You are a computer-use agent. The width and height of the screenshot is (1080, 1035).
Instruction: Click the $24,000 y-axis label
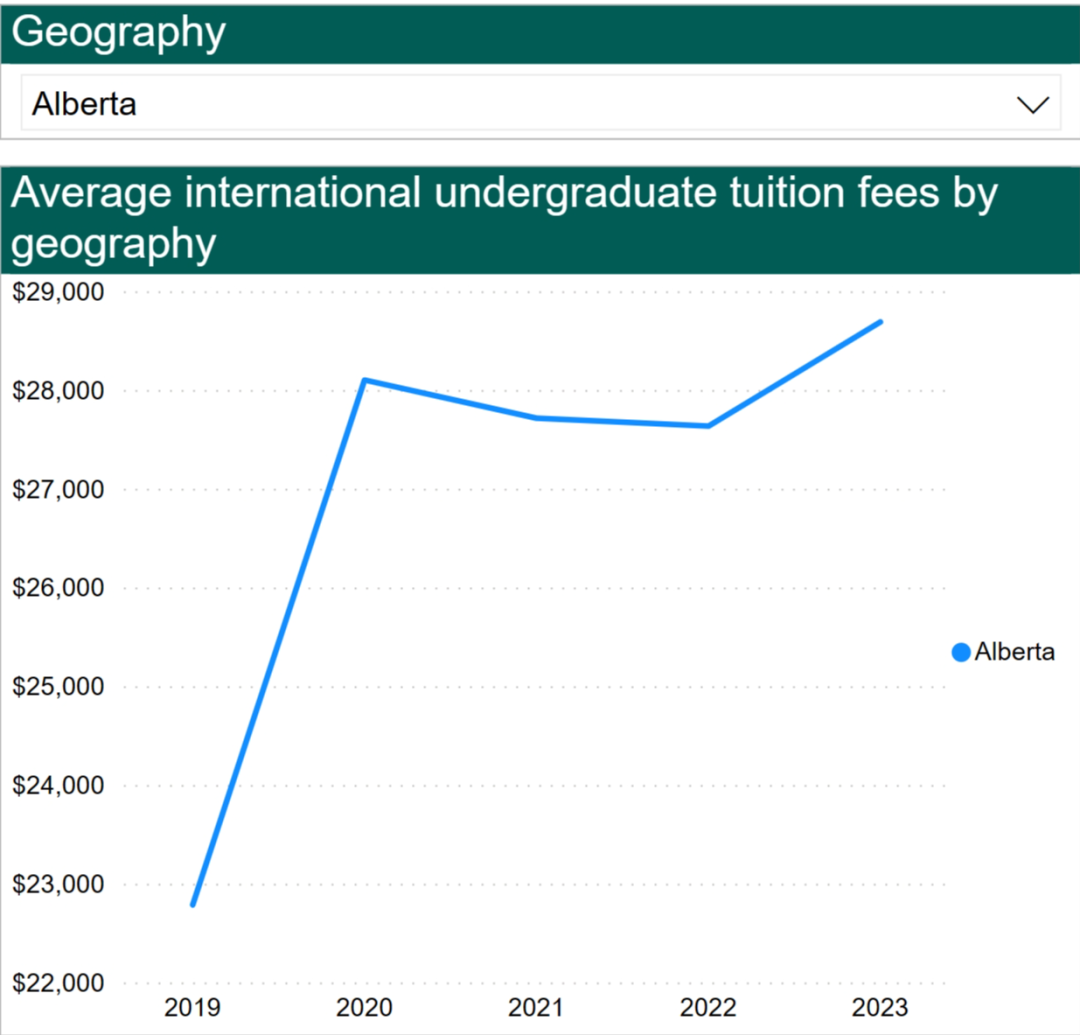coord(59,786)
